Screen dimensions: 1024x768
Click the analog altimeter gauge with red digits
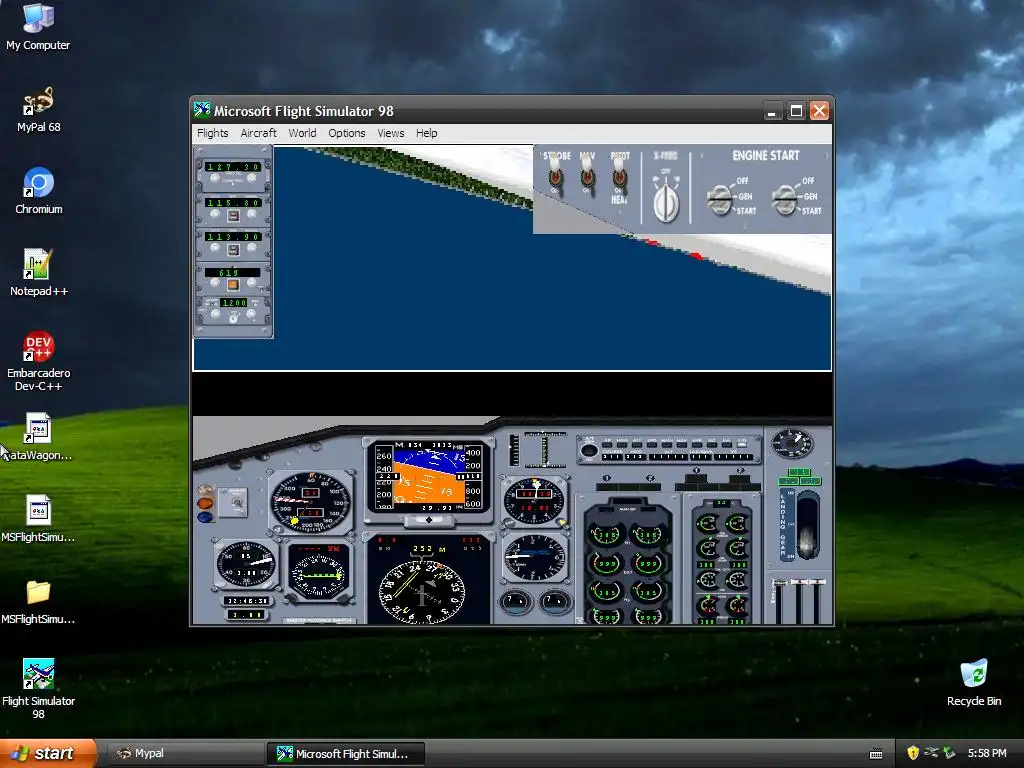(534, 502)
